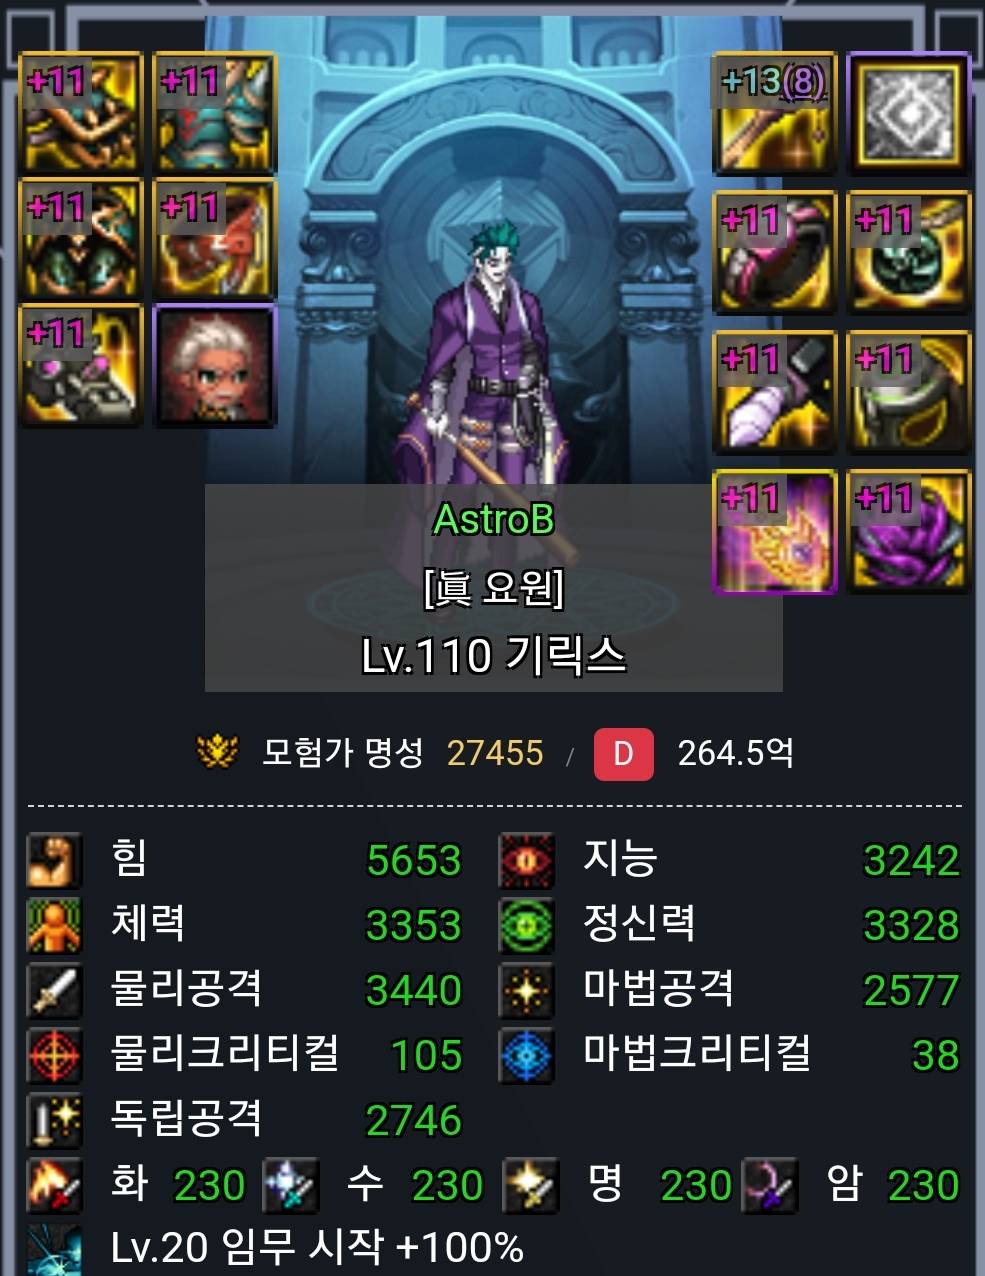Click the +13(8) weapon equipment icon

pos(774,114)
